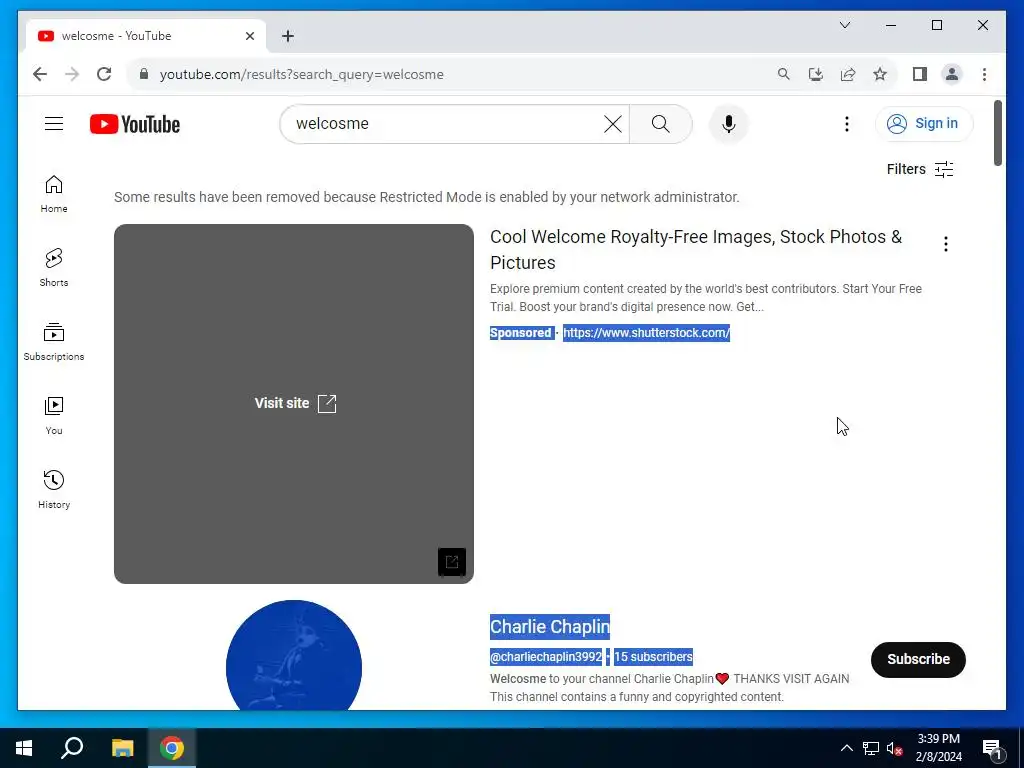Click the YouTube logo
Image resolution: width=1024 pixels, height=768 pixels.
(x=135, y=124)
